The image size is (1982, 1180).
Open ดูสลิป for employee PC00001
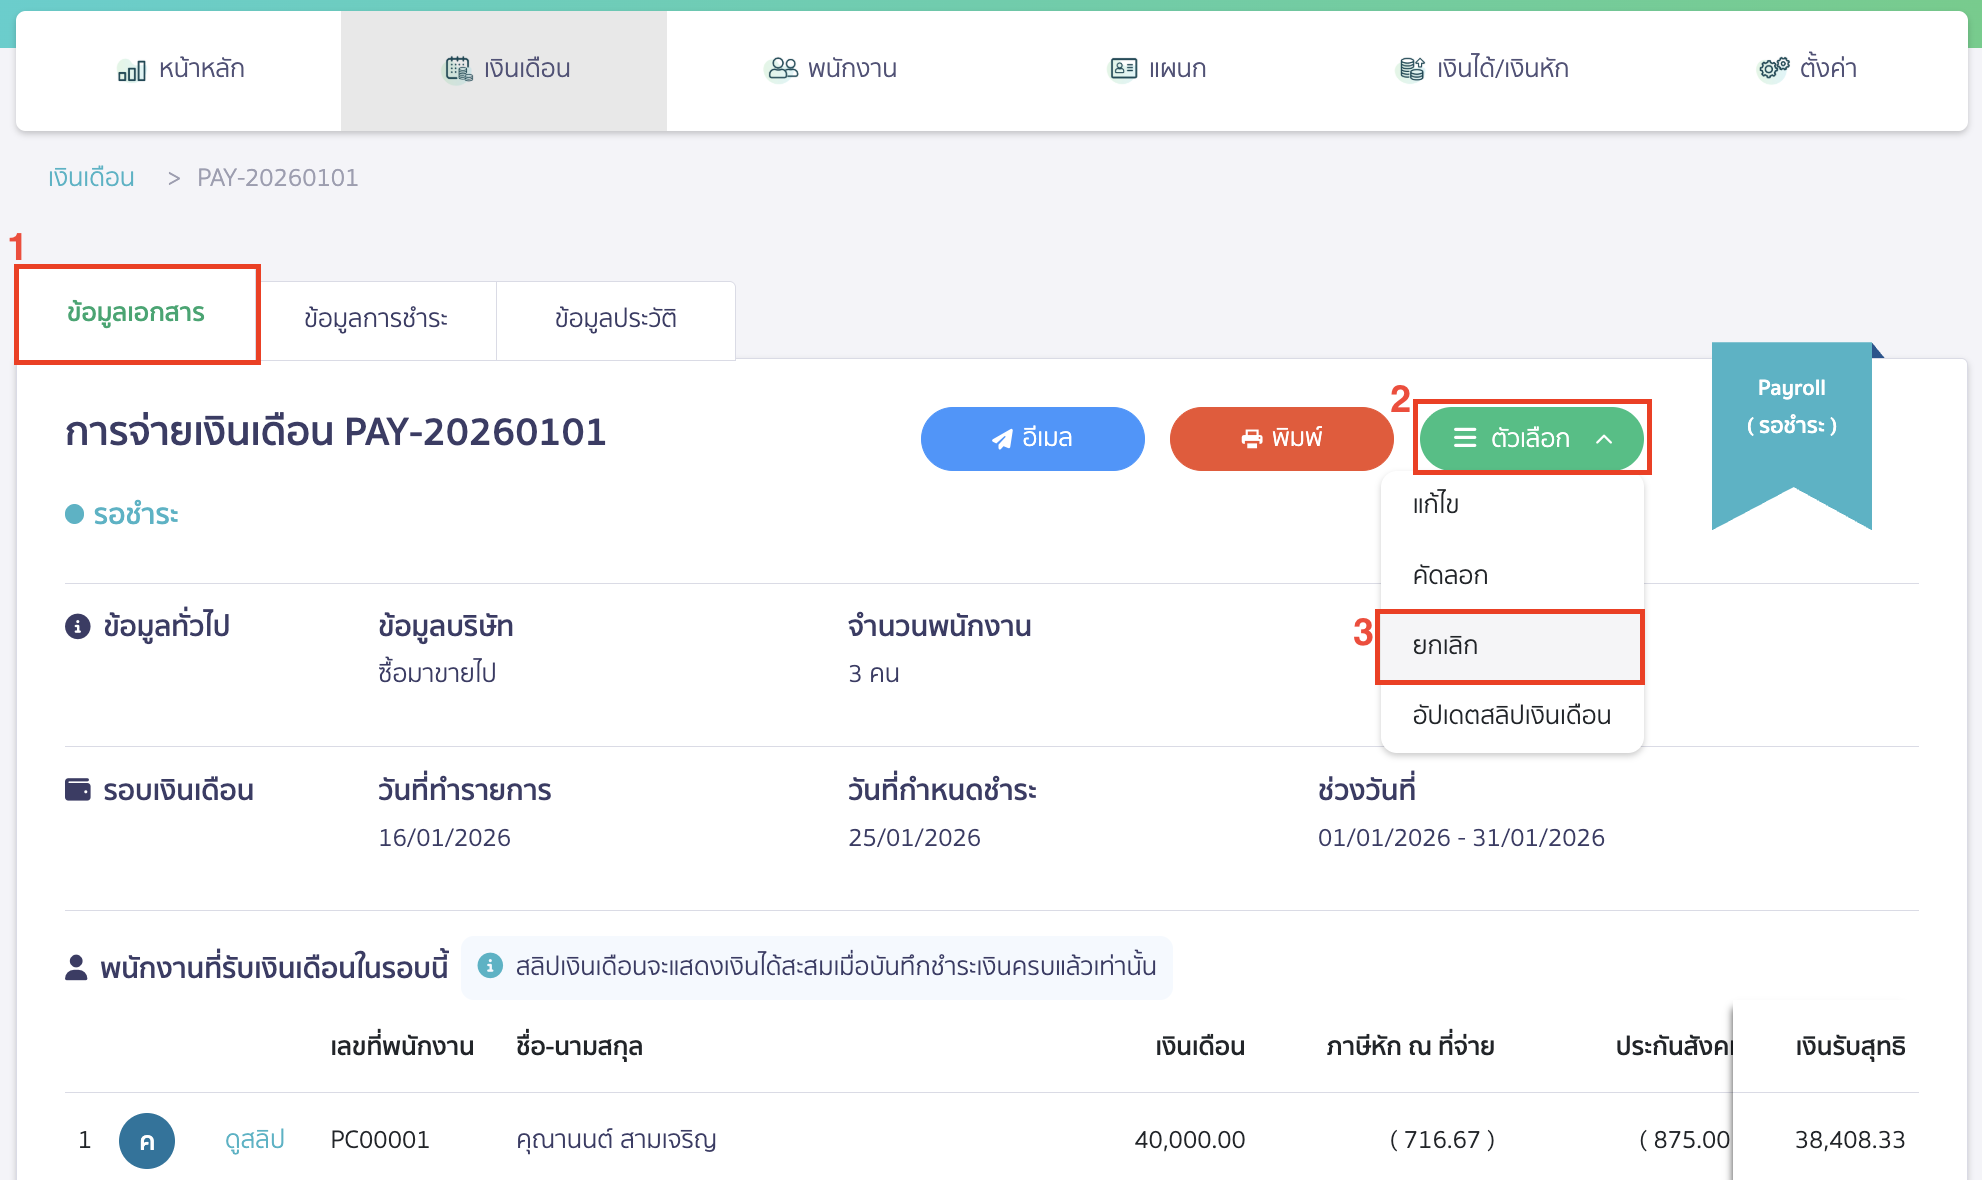(x=254, y=1139)
